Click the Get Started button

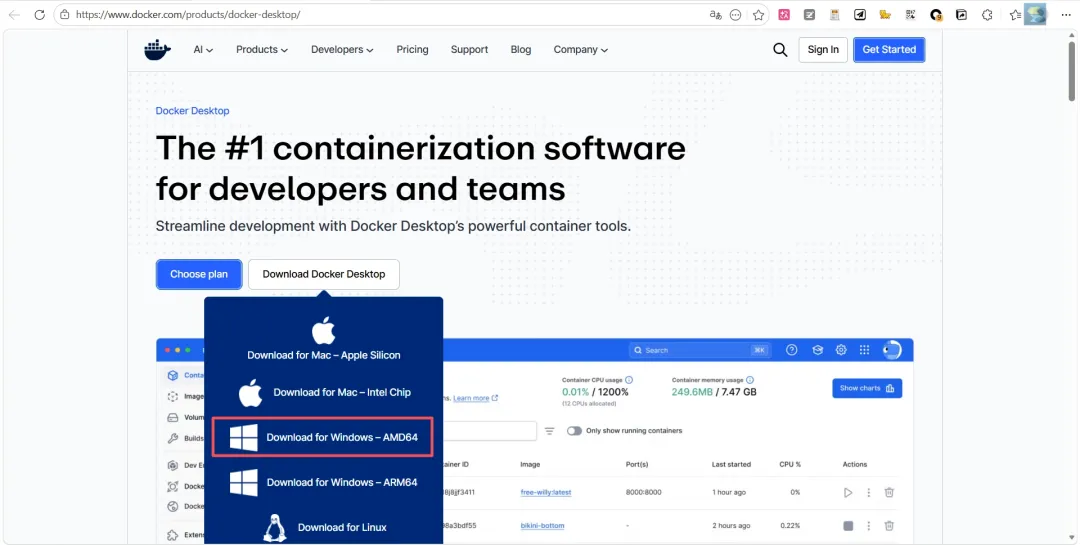coord(889,50)
